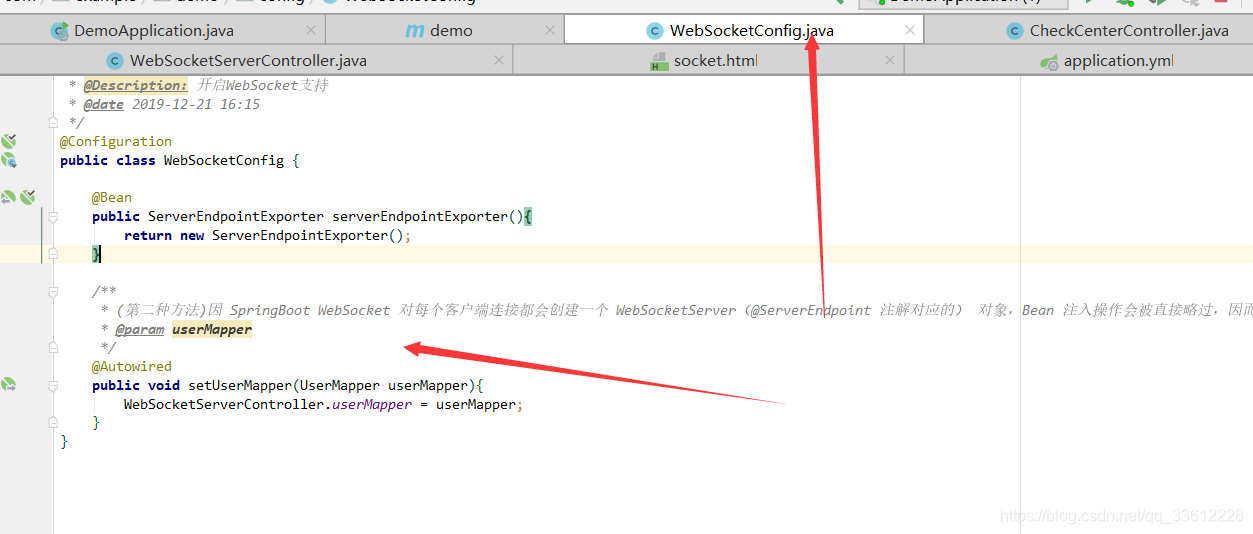Click the fold marker at setUserMapper's closing brace
This screenshot has width=1253, height=534.
tap(53, 423)
